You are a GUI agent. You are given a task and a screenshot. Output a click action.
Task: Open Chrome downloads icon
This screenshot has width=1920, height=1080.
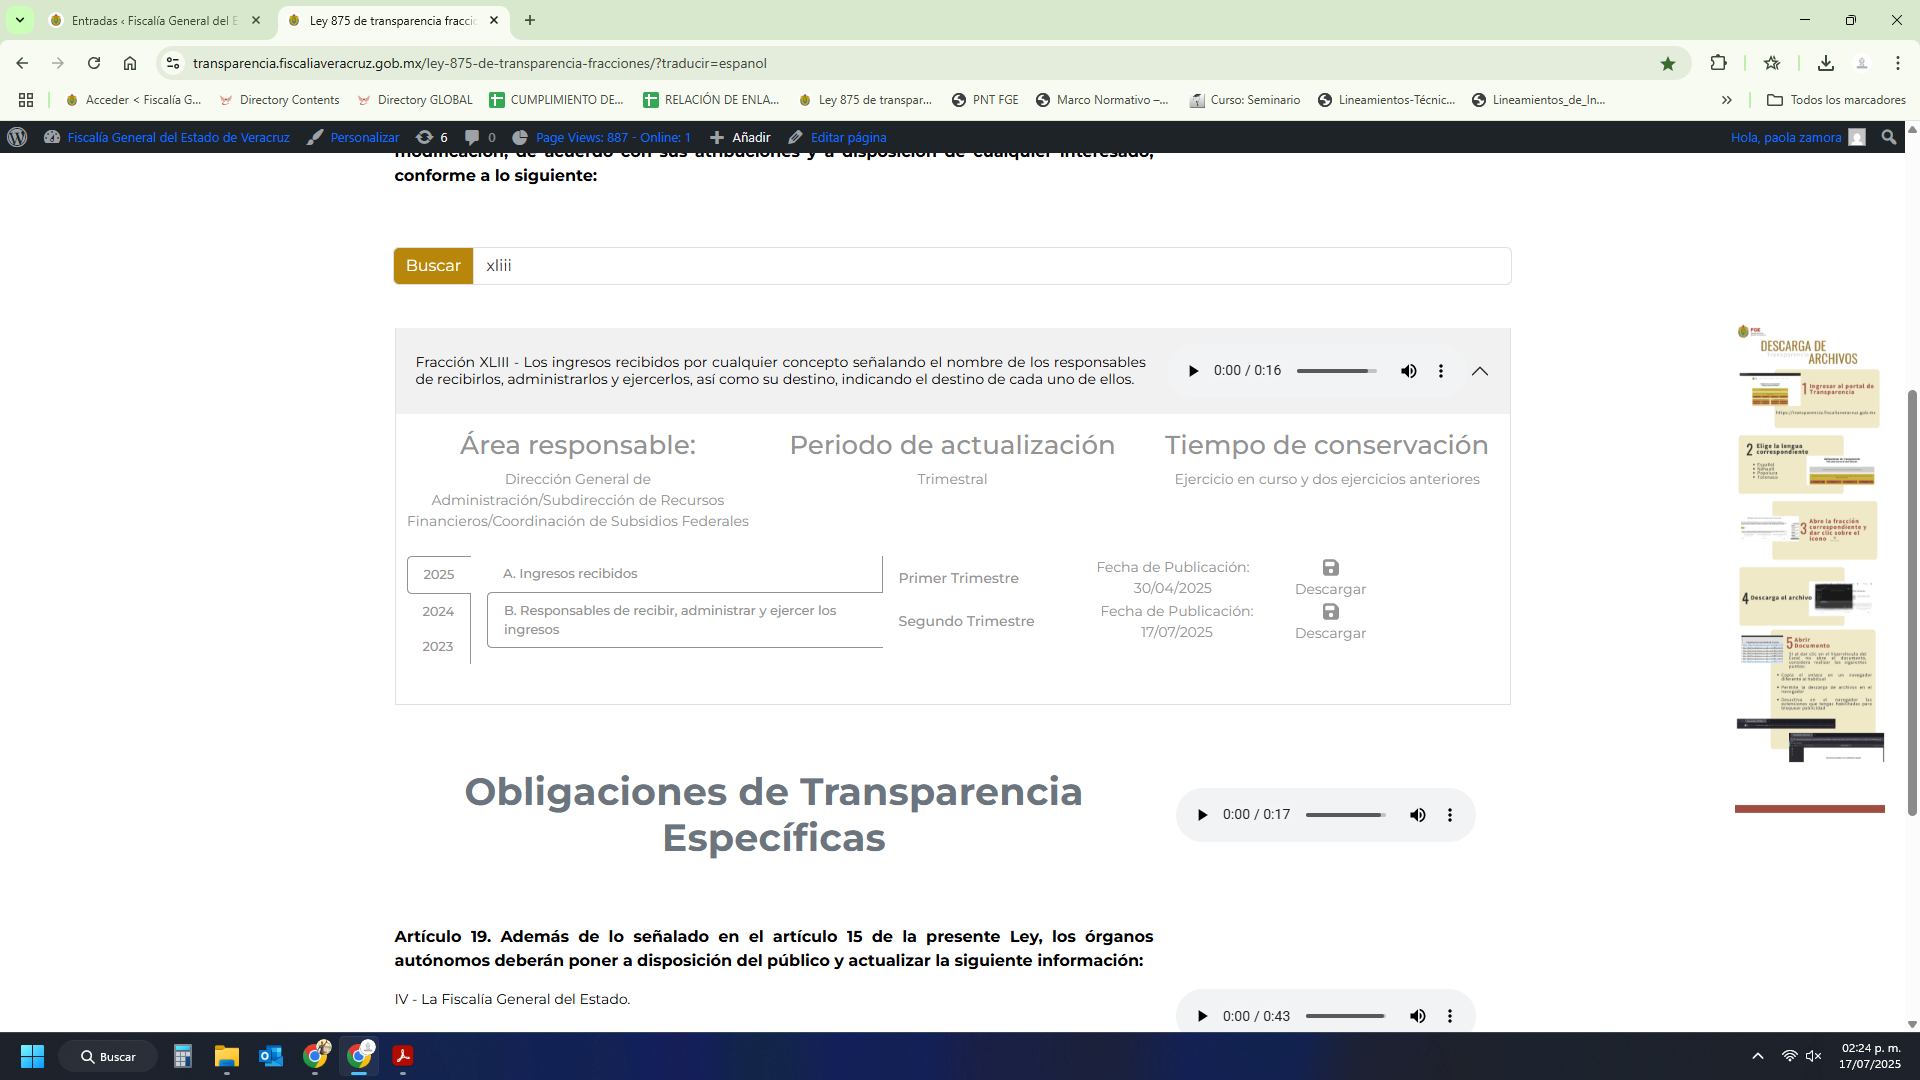point(1825,63)
